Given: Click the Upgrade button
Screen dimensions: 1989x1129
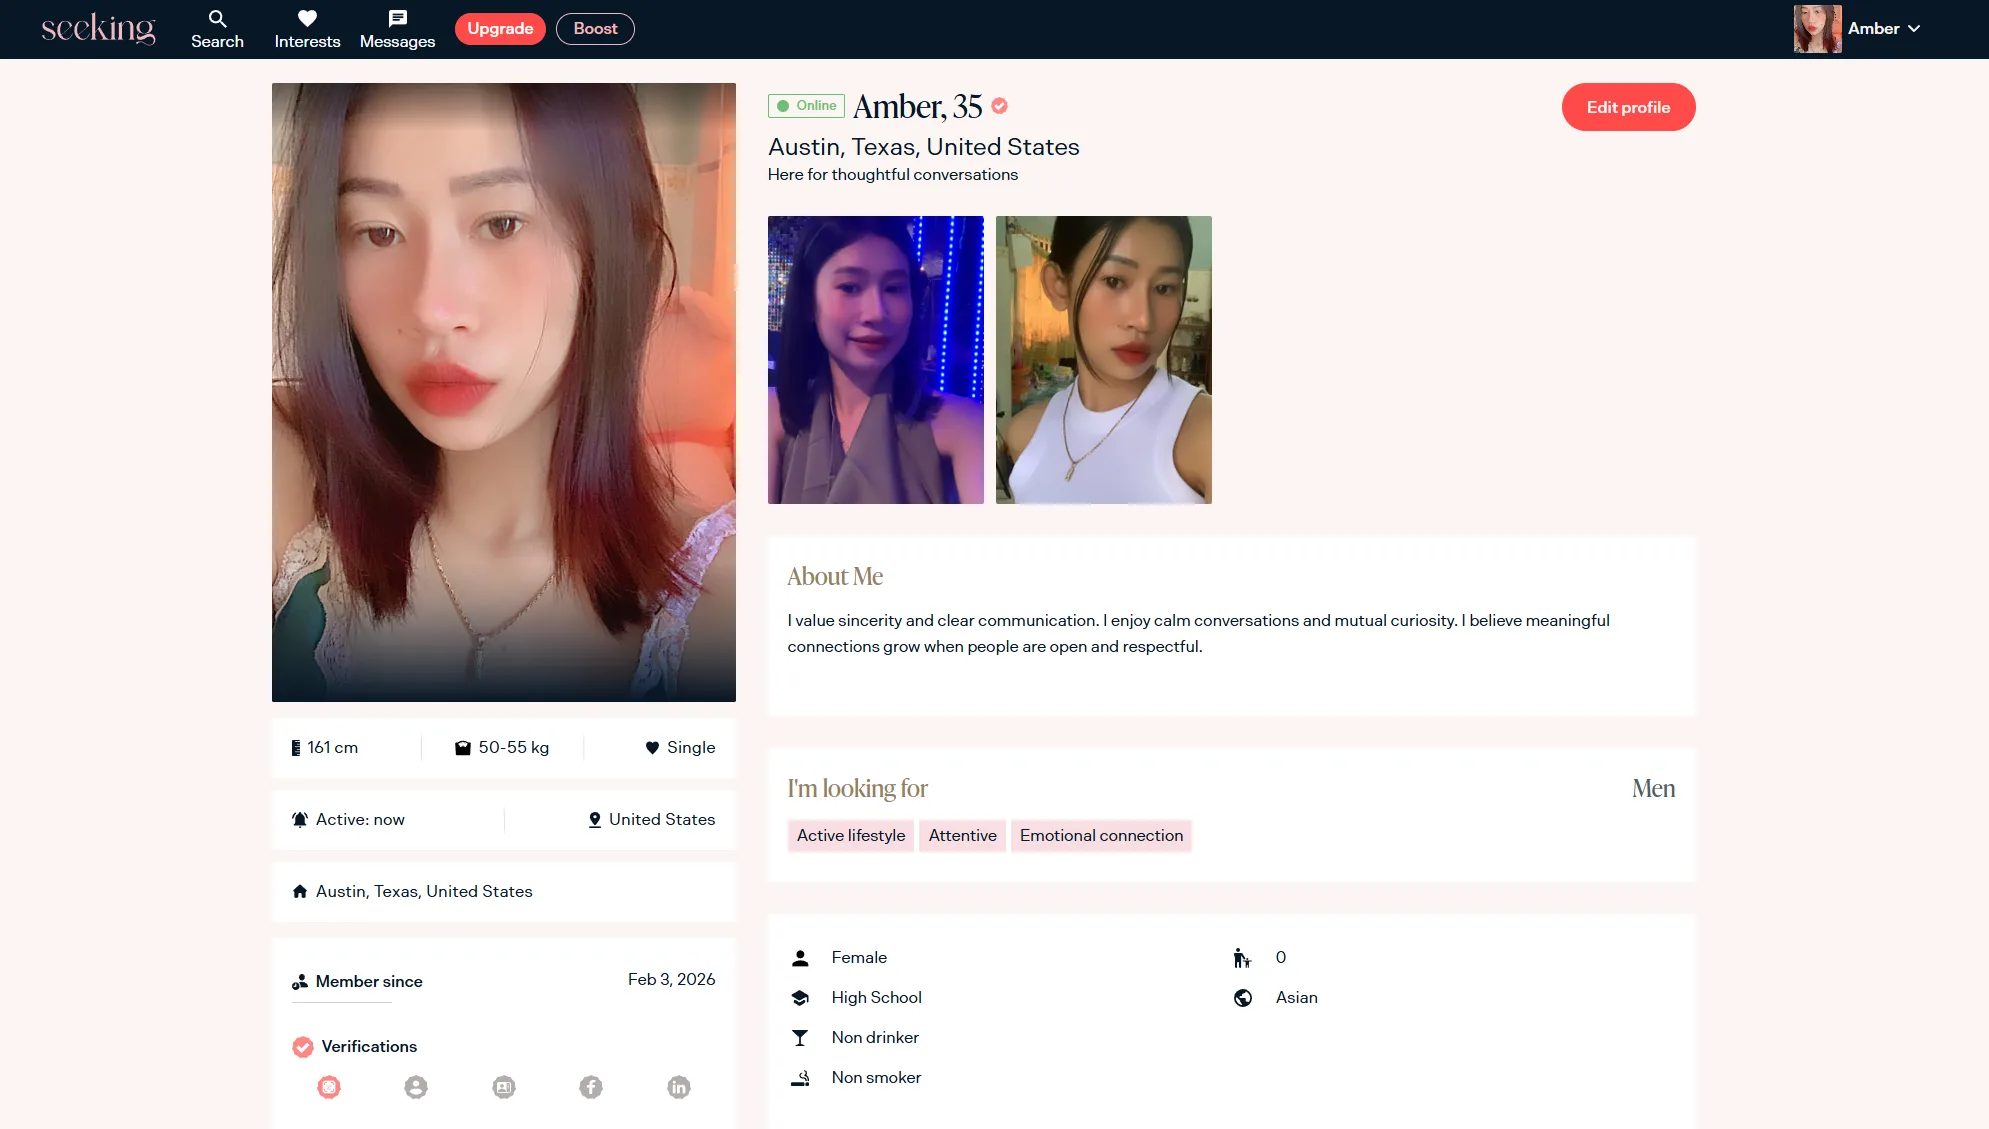Looking at the screenshot, I should click(500, 29).
